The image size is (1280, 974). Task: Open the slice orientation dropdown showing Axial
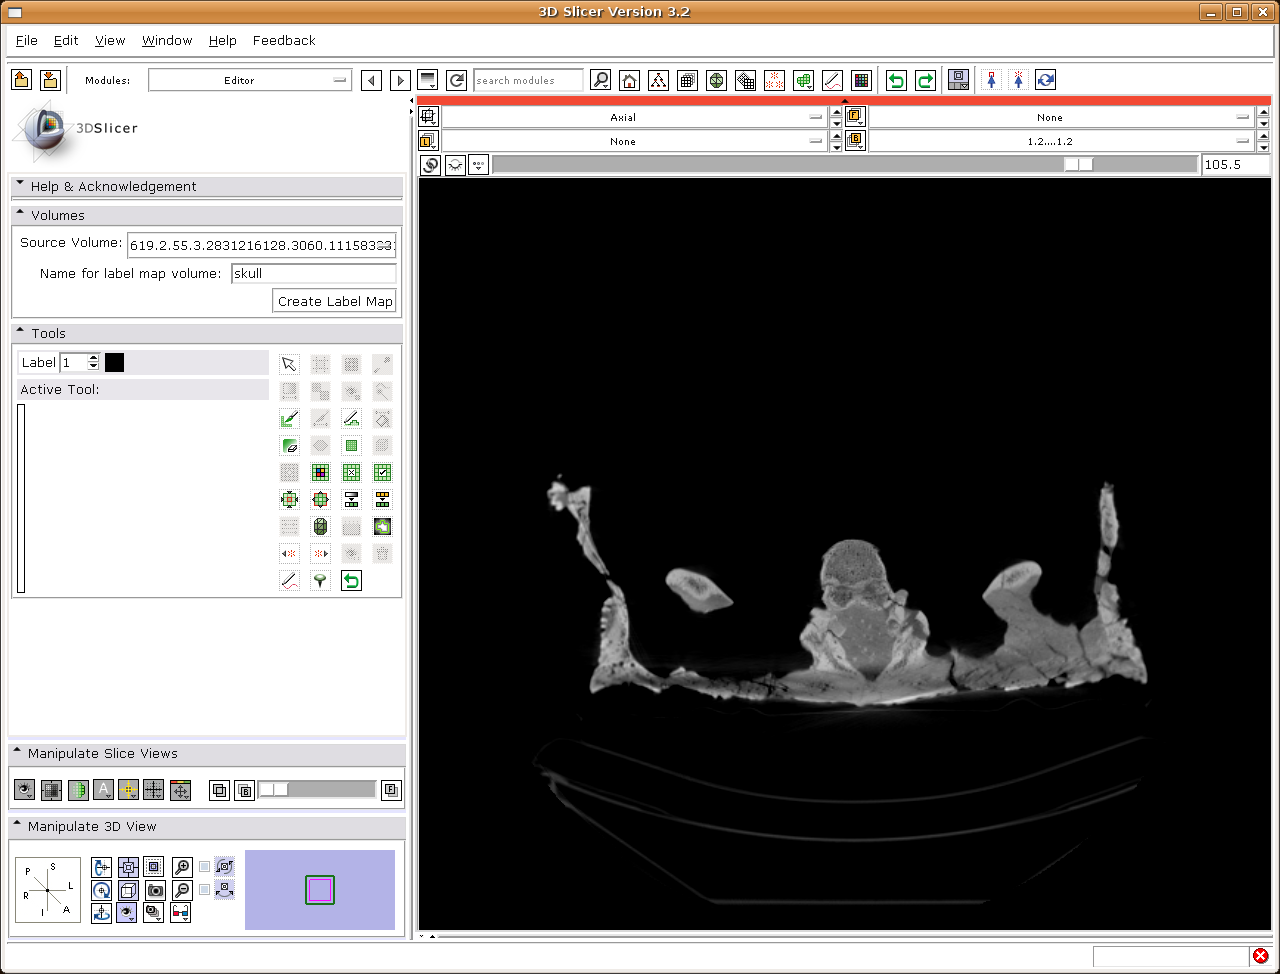point(634,117)
